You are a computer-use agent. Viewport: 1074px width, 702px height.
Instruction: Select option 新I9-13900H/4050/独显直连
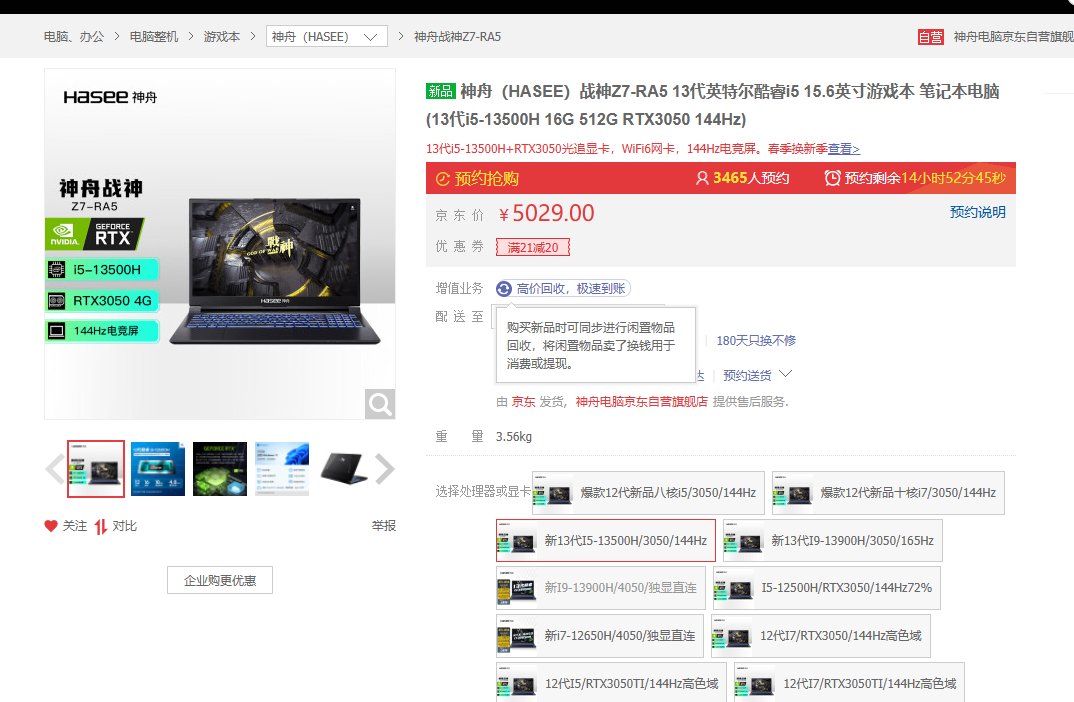point(601,588)
